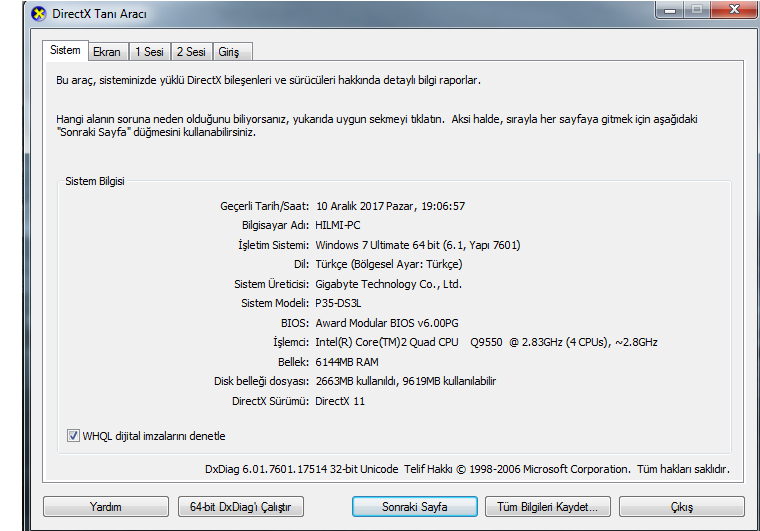Click the DirectX 11 version value
760x531 pixels.
pyautogui.click(x=340, y=401)
